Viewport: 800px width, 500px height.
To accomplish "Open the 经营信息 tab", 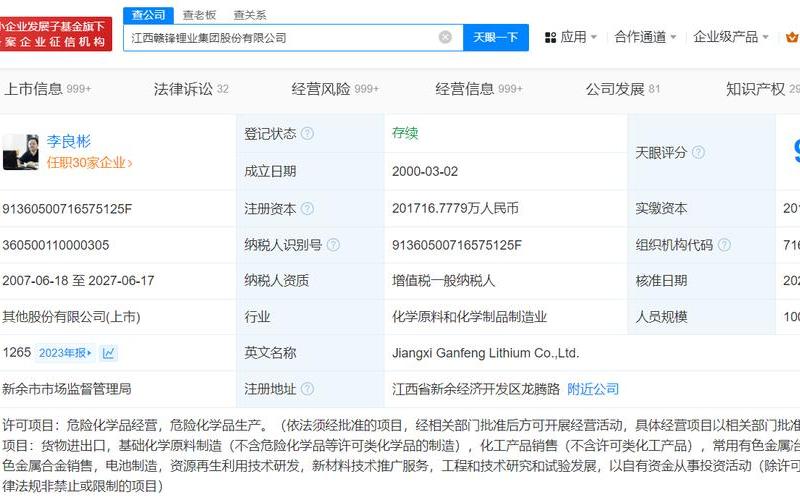I will tap(479, 89).
